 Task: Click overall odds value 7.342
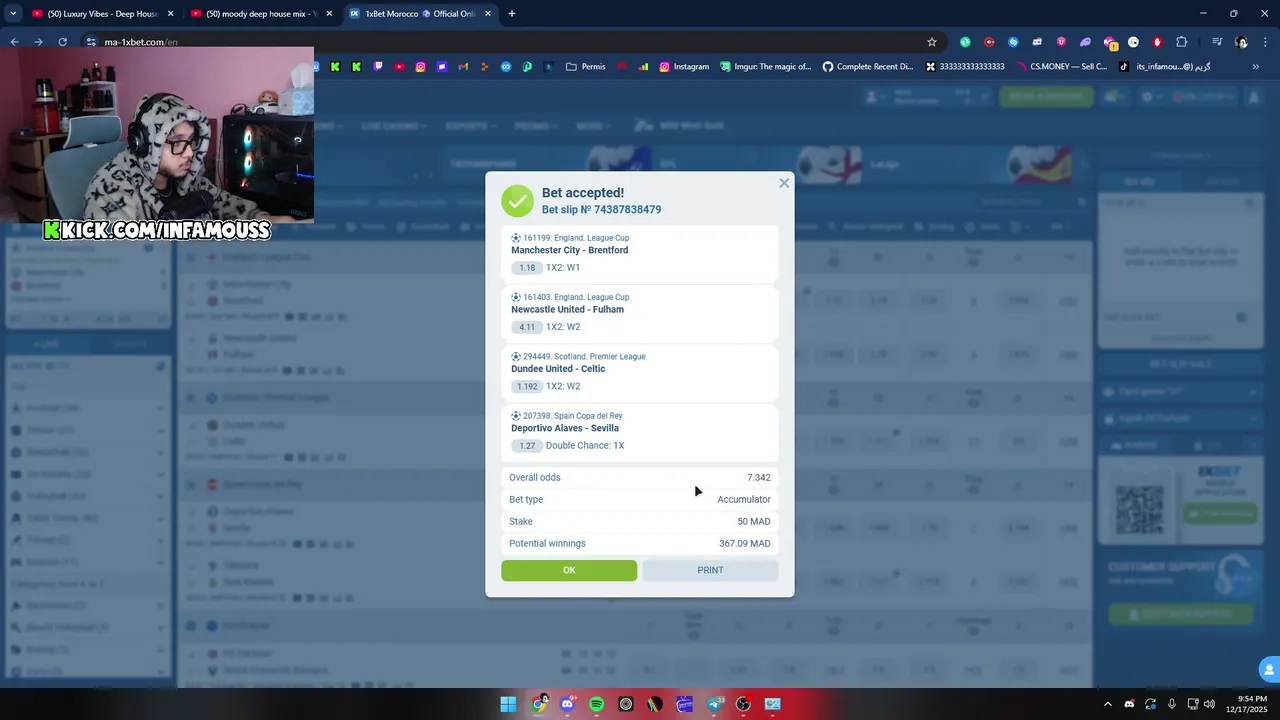pos(758,478)
